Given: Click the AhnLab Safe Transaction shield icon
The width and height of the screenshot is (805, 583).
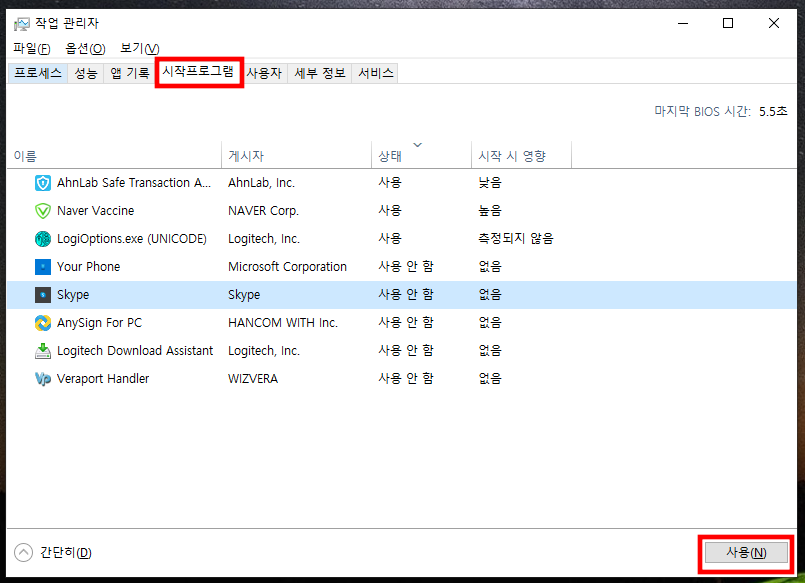Looking at the screenshot, I should click(x=43, y=183).
